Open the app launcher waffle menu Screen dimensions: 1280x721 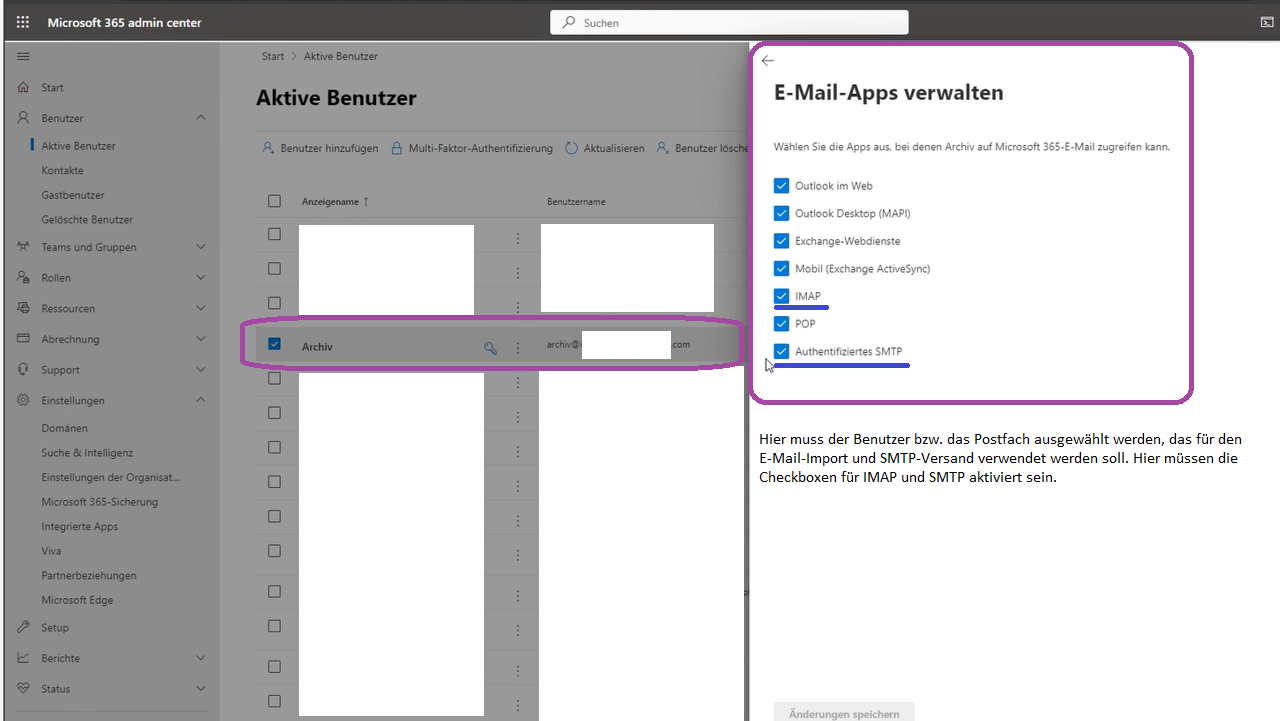click(x=22, y=22)
